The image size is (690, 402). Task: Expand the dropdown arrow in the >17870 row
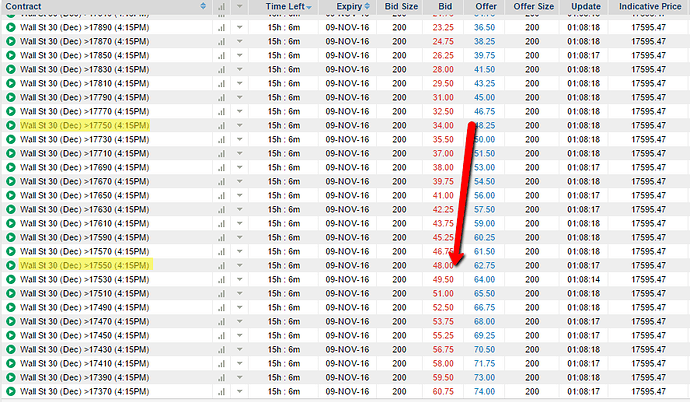(x=239, y=41)
